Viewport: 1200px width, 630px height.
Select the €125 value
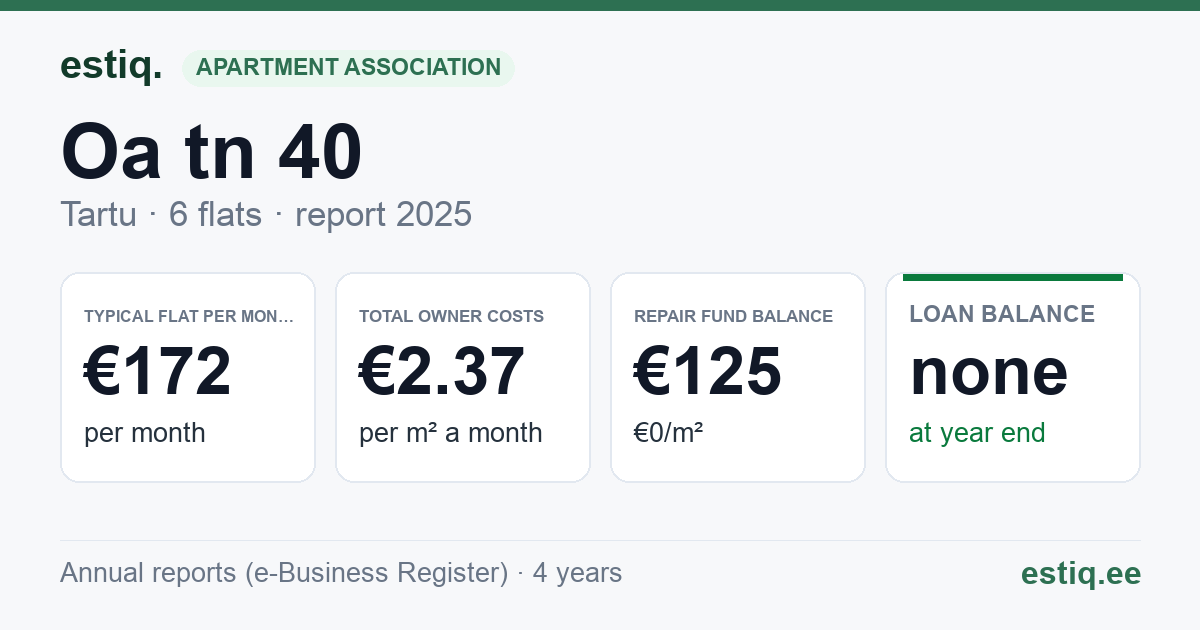pos(708,371)
